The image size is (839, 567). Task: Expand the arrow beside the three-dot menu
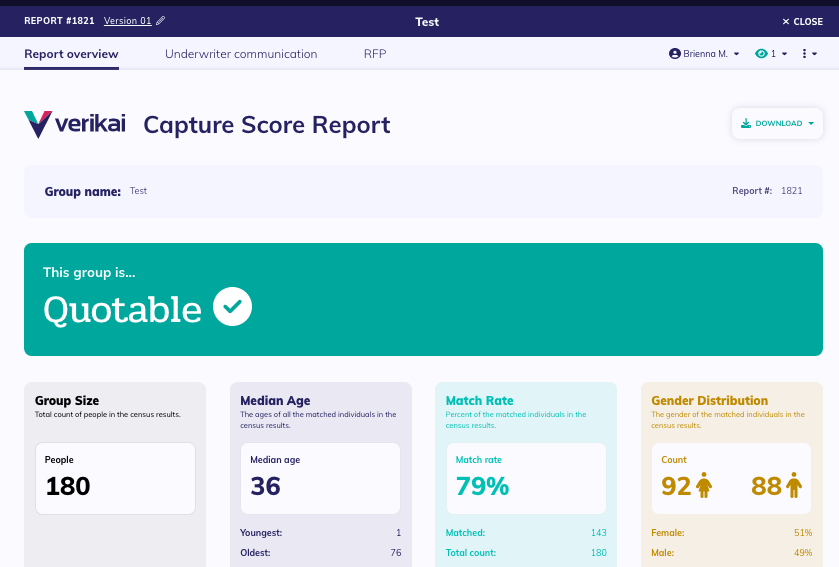(814, 54)
